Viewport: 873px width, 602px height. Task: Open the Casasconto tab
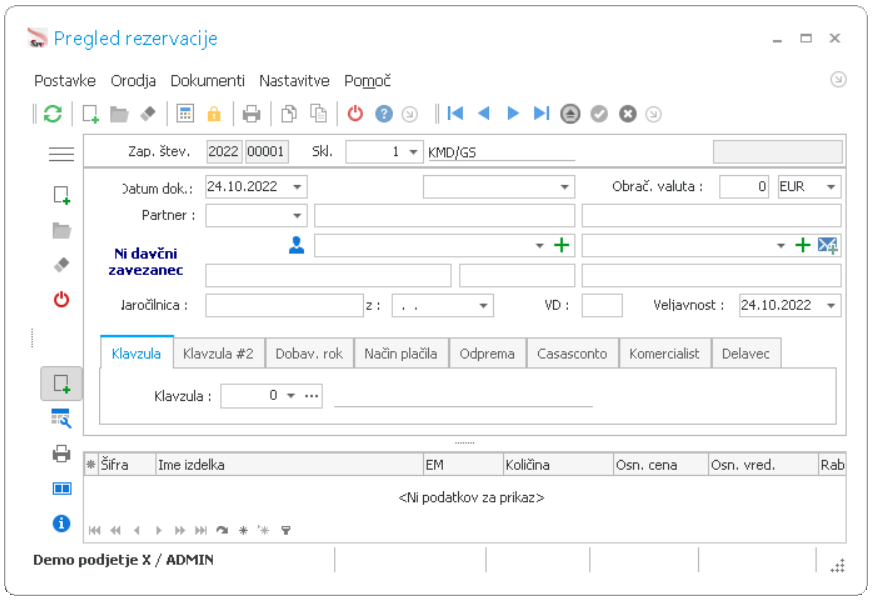pyautogui.click(x=572, y=354)
